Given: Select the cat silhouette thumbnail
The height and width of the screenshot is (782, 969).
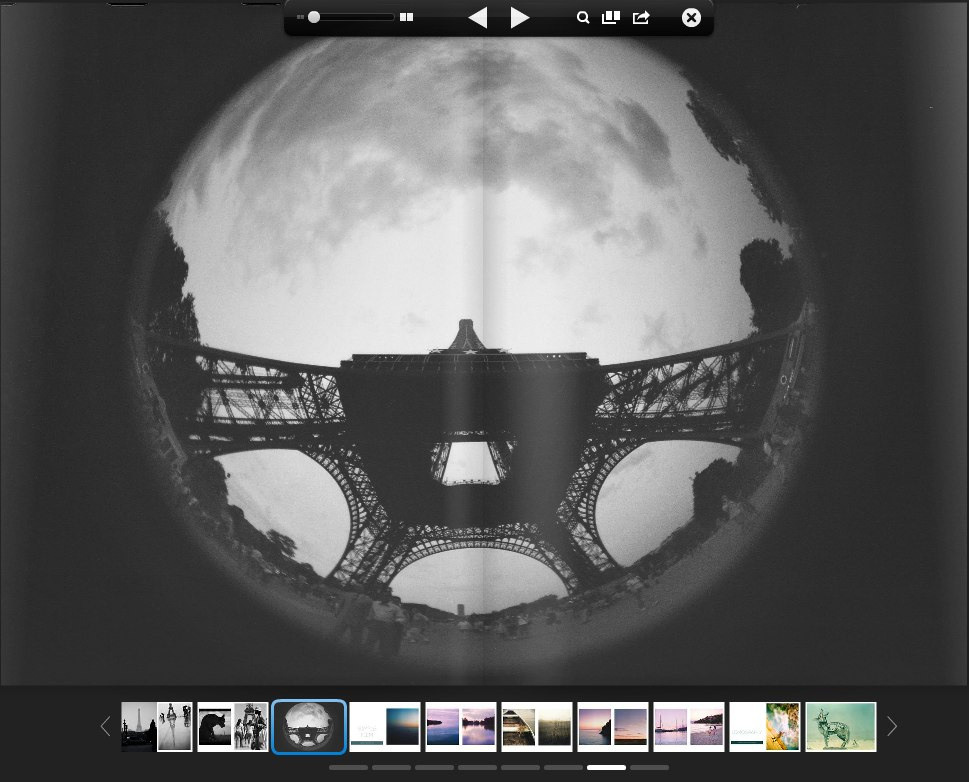Looking at the screenshot, I should pyautogui.click(x=233, y=727).
